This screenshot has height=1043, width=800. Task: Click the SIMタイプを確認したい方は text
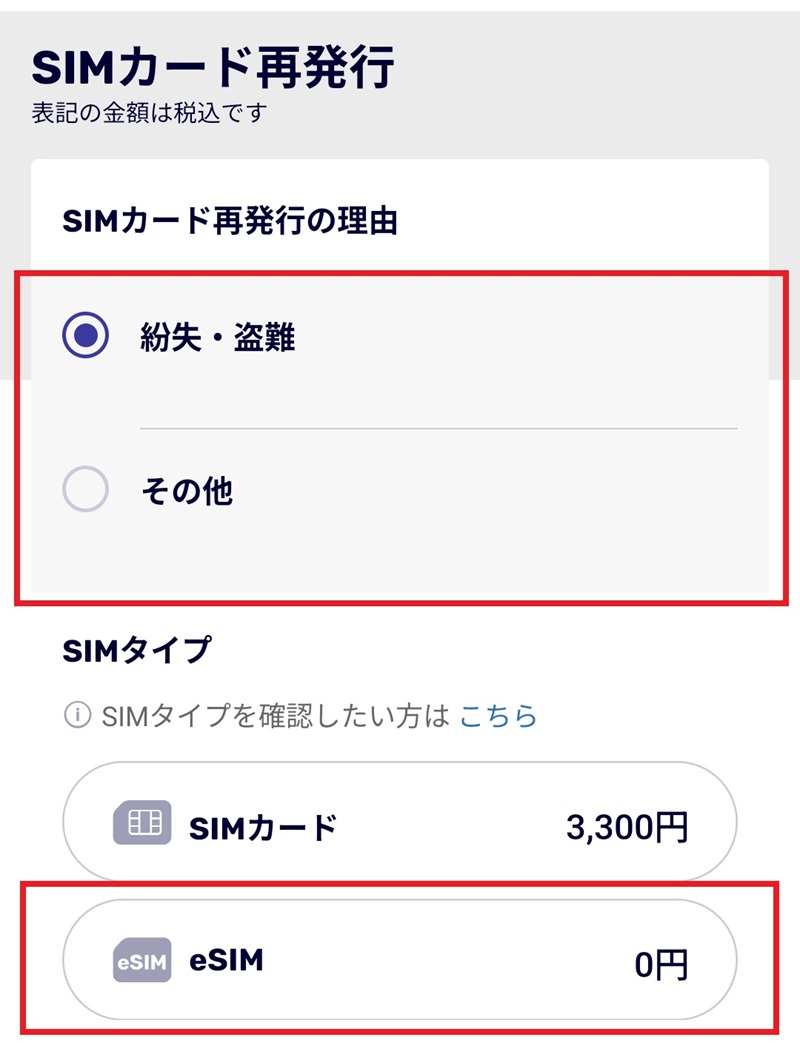click(276, 716)
